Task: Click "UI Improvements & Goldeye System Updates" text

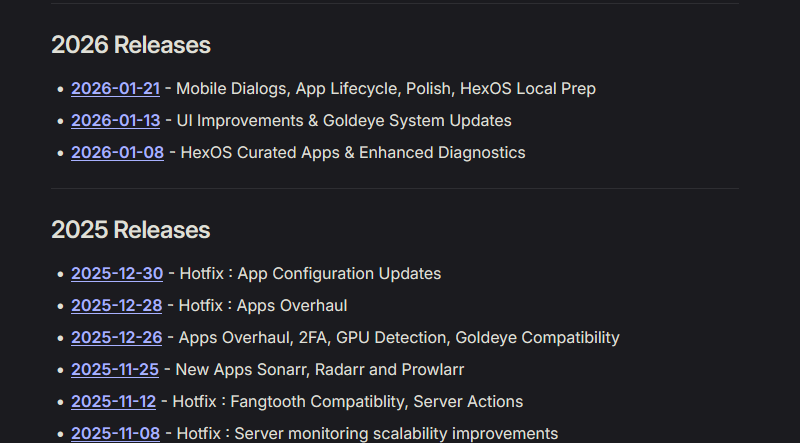Action: pyautogui.click(x=344, y=121)
